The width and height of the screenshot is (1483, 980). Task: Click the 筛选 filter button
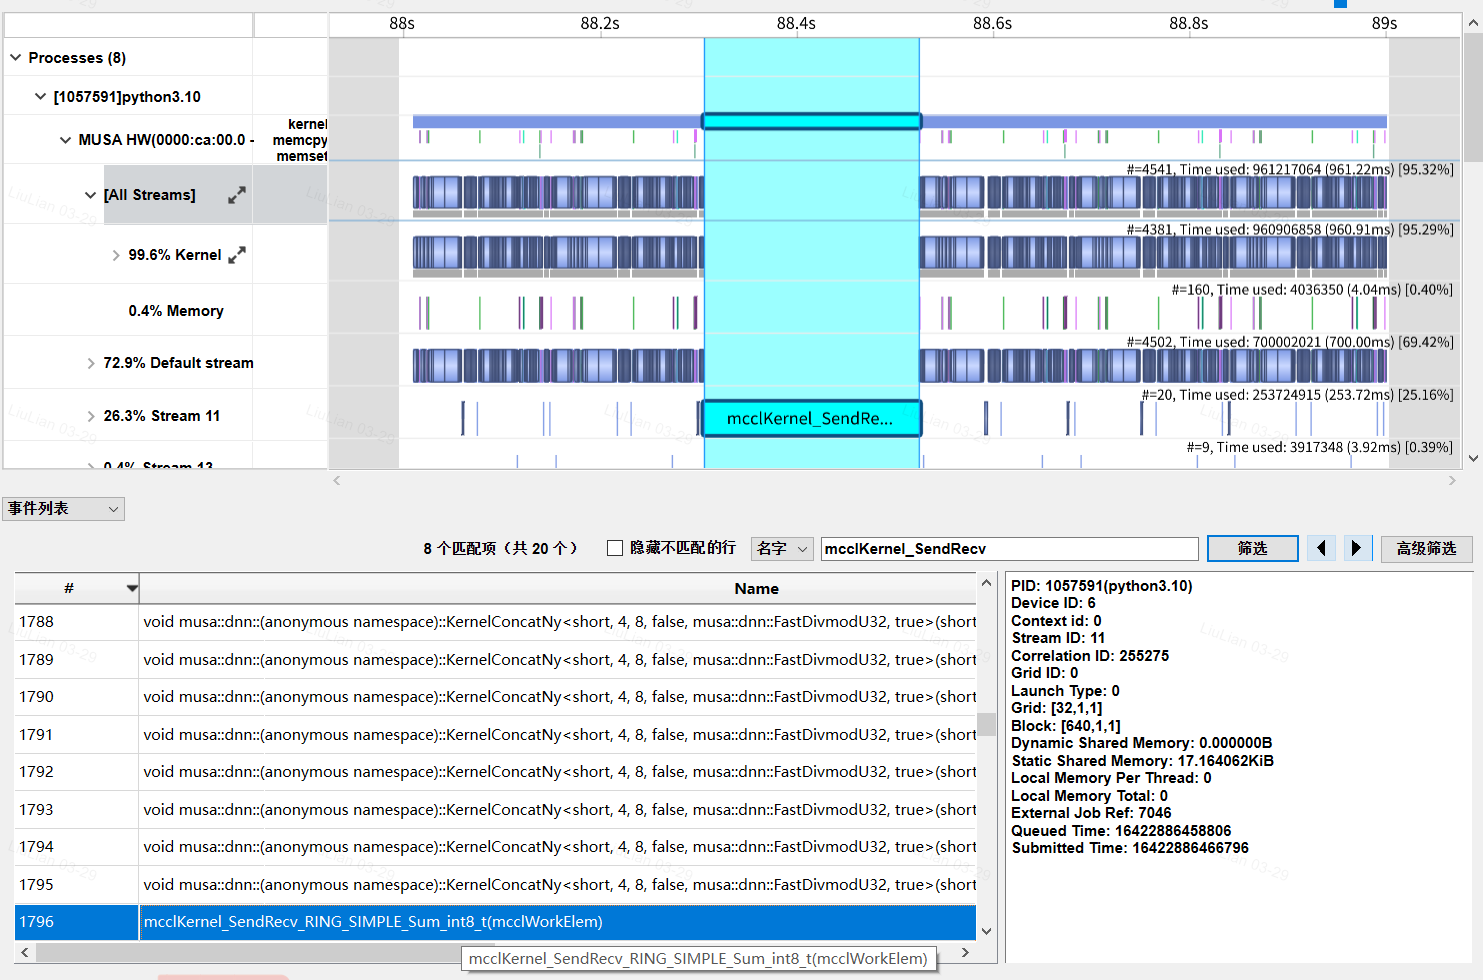pyautogui.click(x=1252, y=548)
